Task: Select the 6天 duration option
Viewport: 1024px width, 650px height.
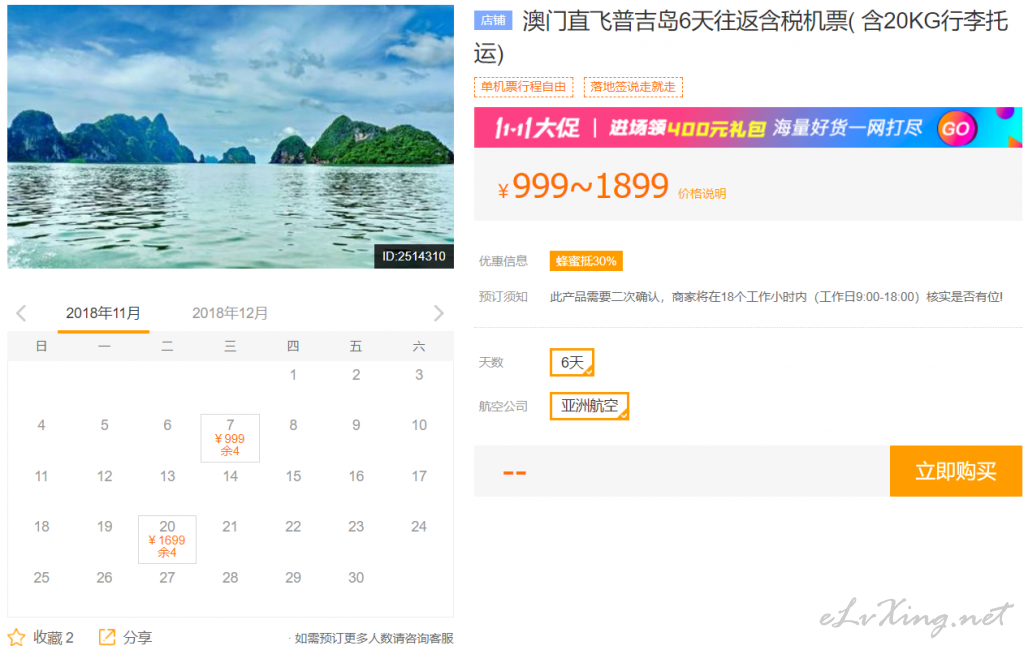Action: (572, 362)
